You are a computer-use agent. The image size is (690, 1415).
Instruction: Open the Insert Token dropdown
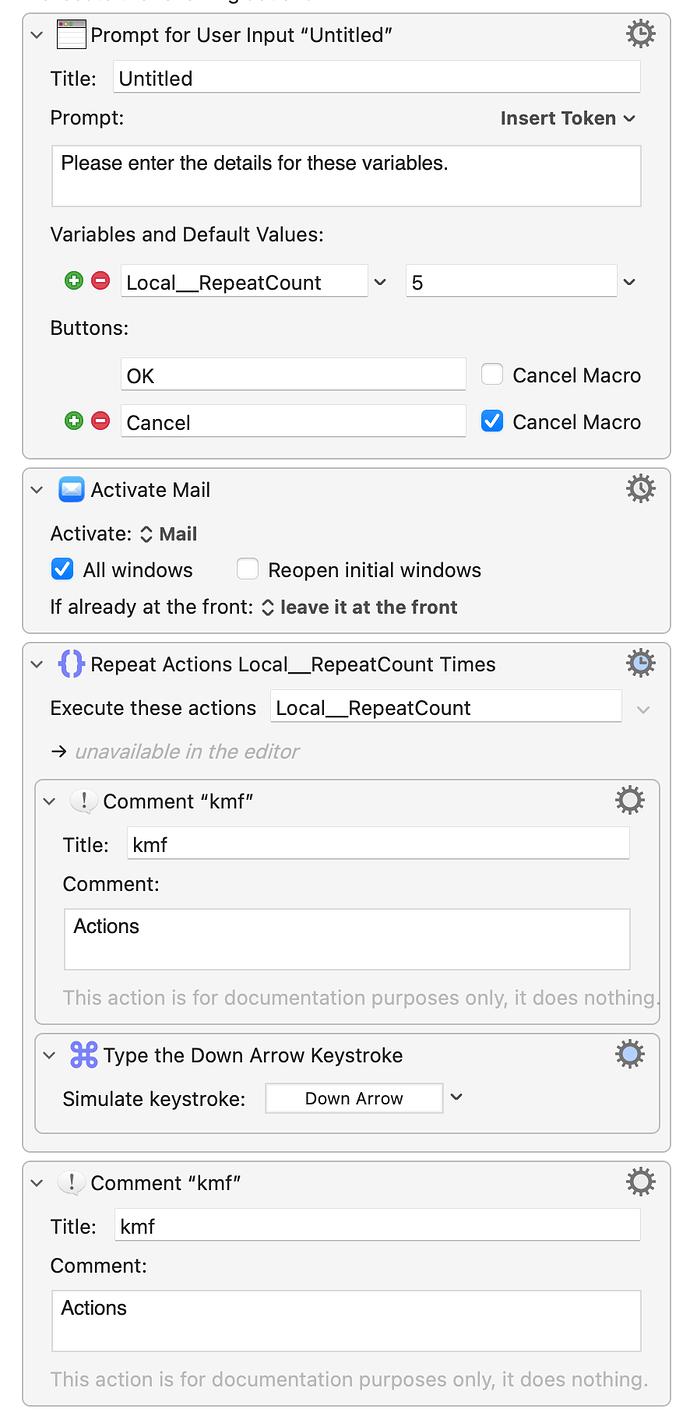pos(567,118)
